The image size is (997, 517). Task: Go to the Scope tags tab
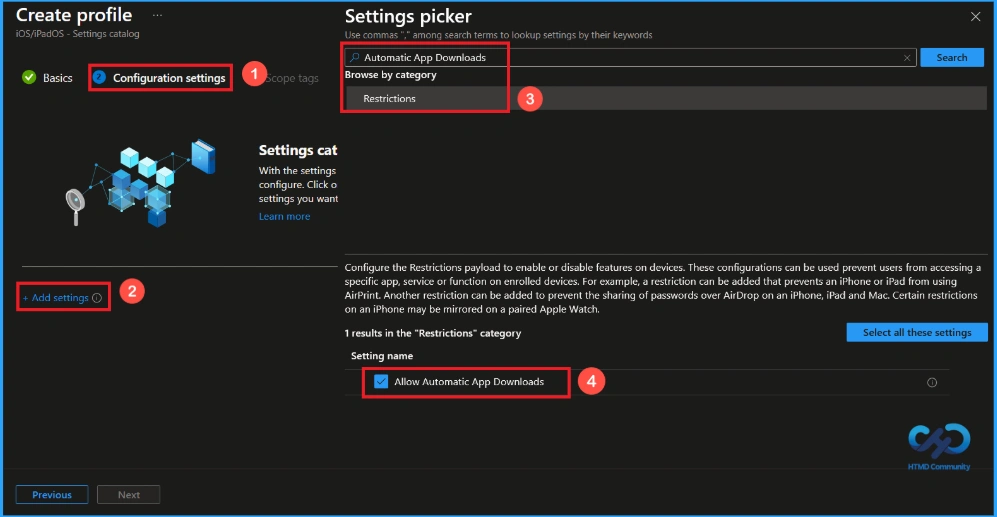292,78
